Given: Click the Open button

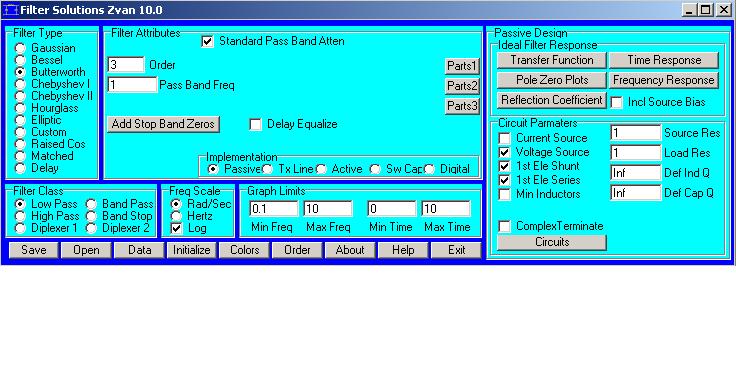Looking at the screenshot, I should click(x=86, y=250).
